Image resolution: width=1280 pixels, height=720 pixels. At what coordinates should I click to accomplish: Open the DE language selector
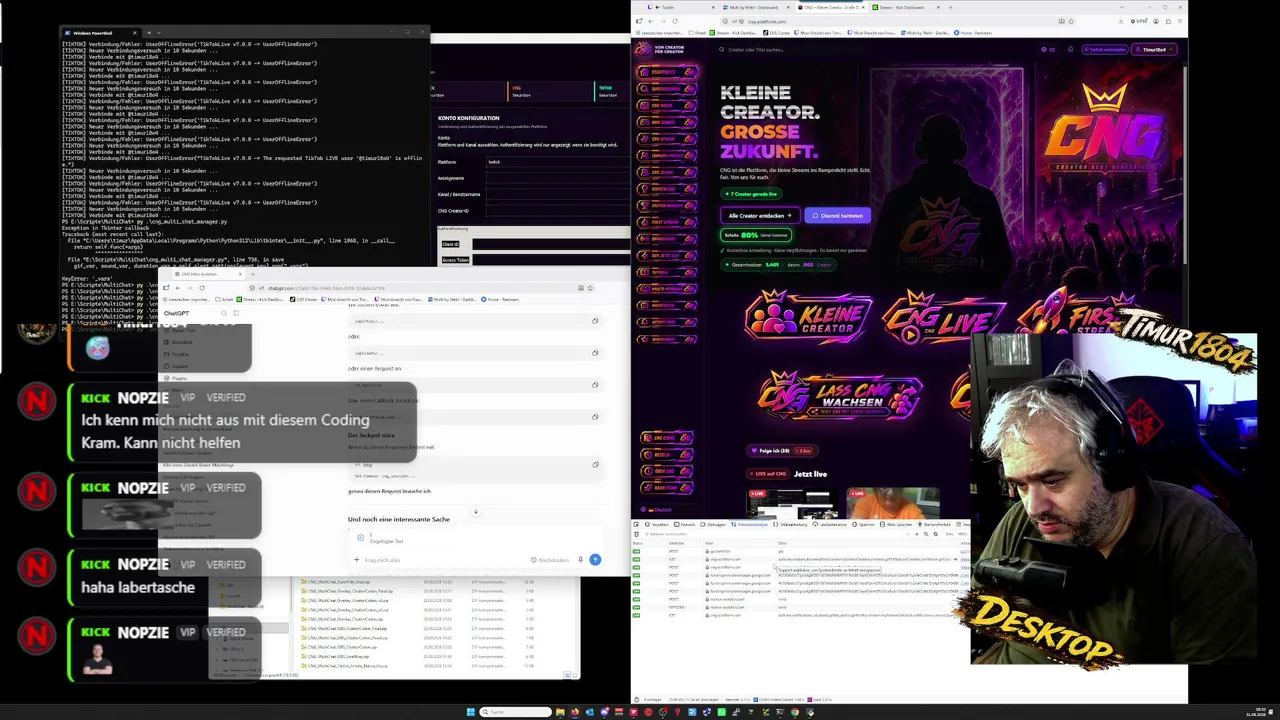[x=1048, y=49]
